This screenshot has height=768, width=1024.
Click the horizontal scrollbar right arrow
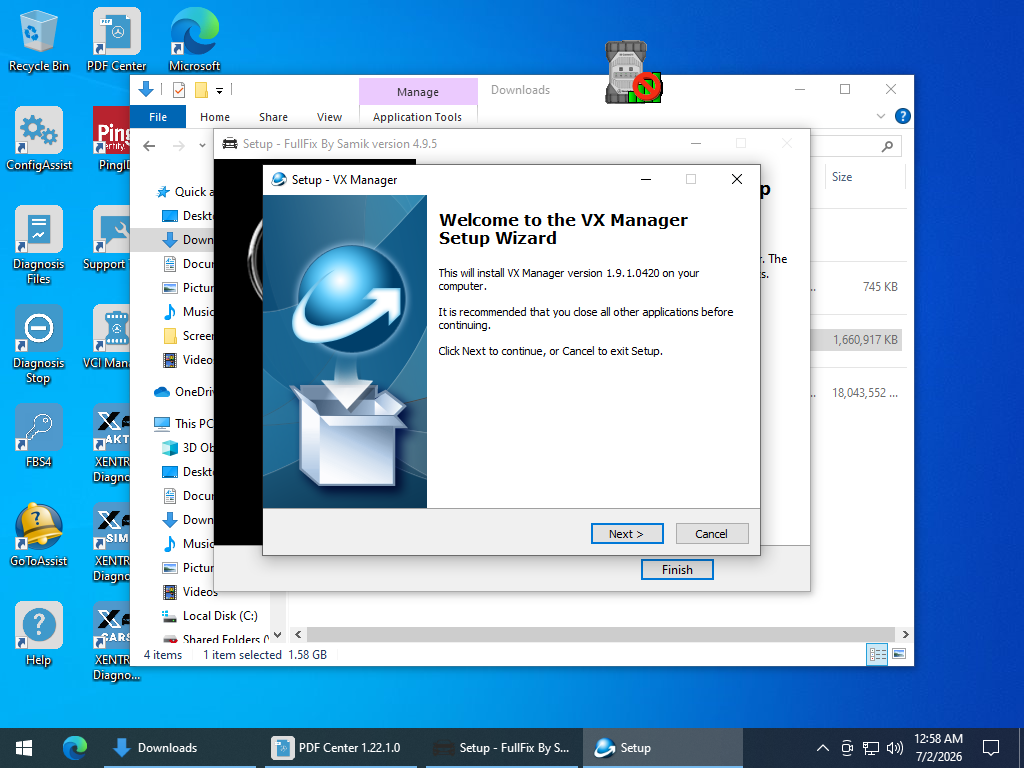pos(905,634)
